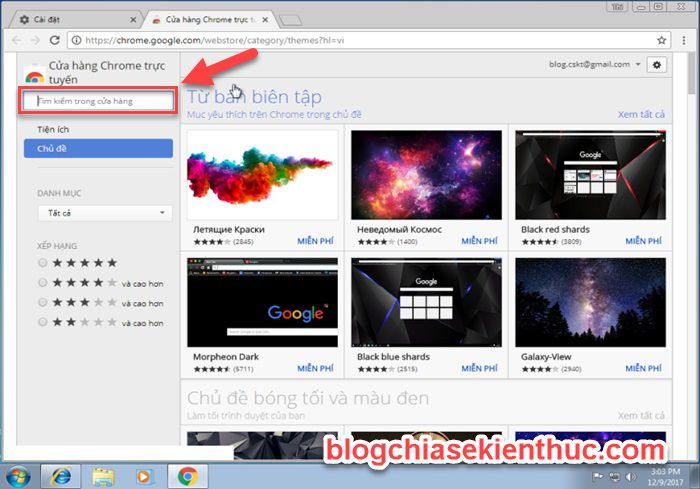
Task: Reload the page with refresh icon
Action: pyautogui.click(x=54, y=40)
